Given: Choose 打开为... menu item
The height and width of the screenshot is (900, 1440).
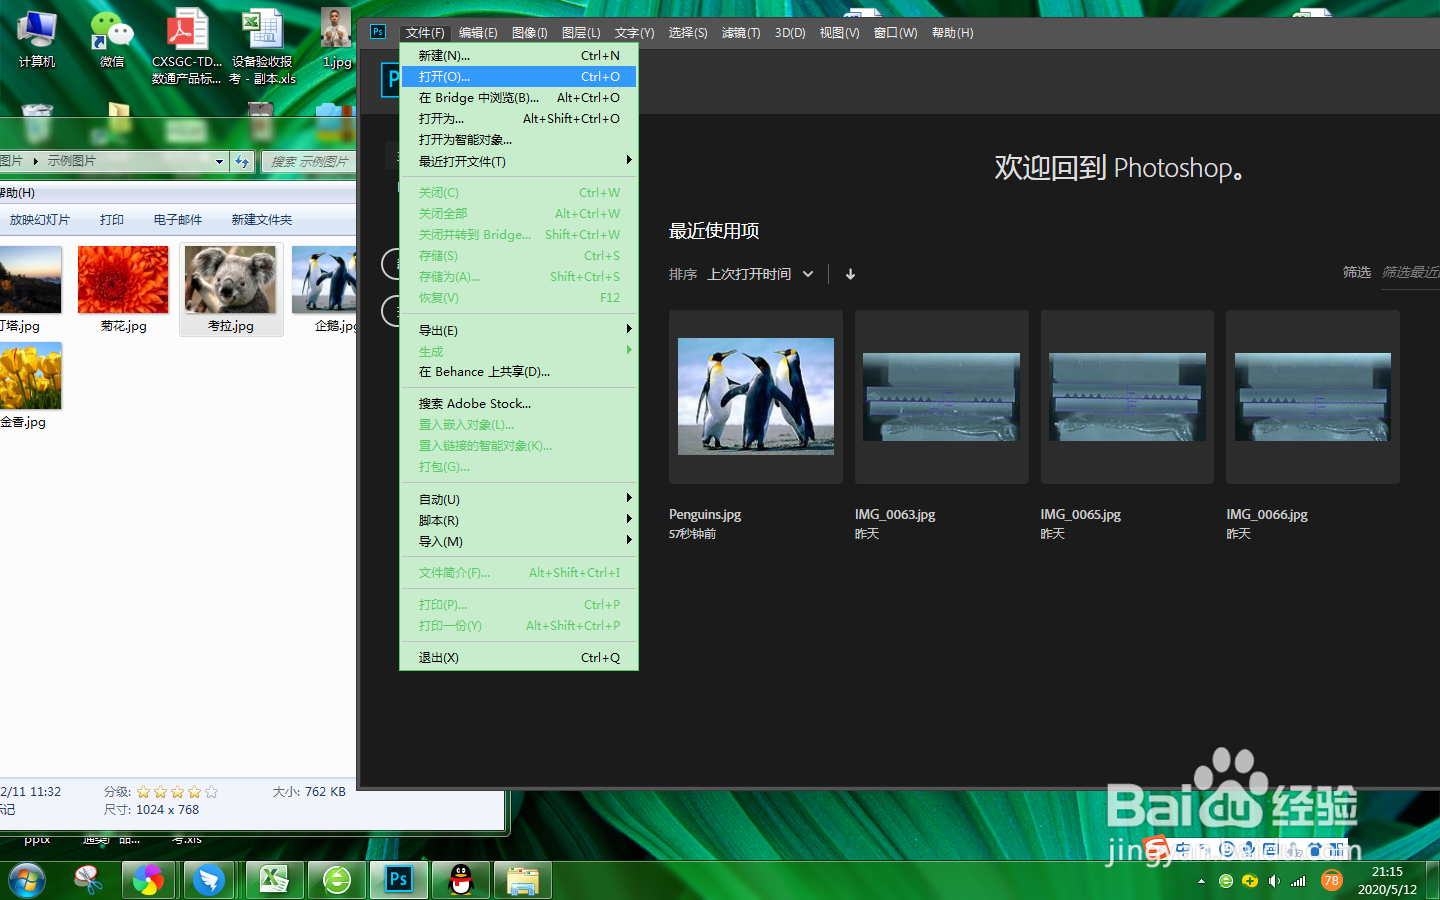Looking at the screenshot, I should pos(518,118).
